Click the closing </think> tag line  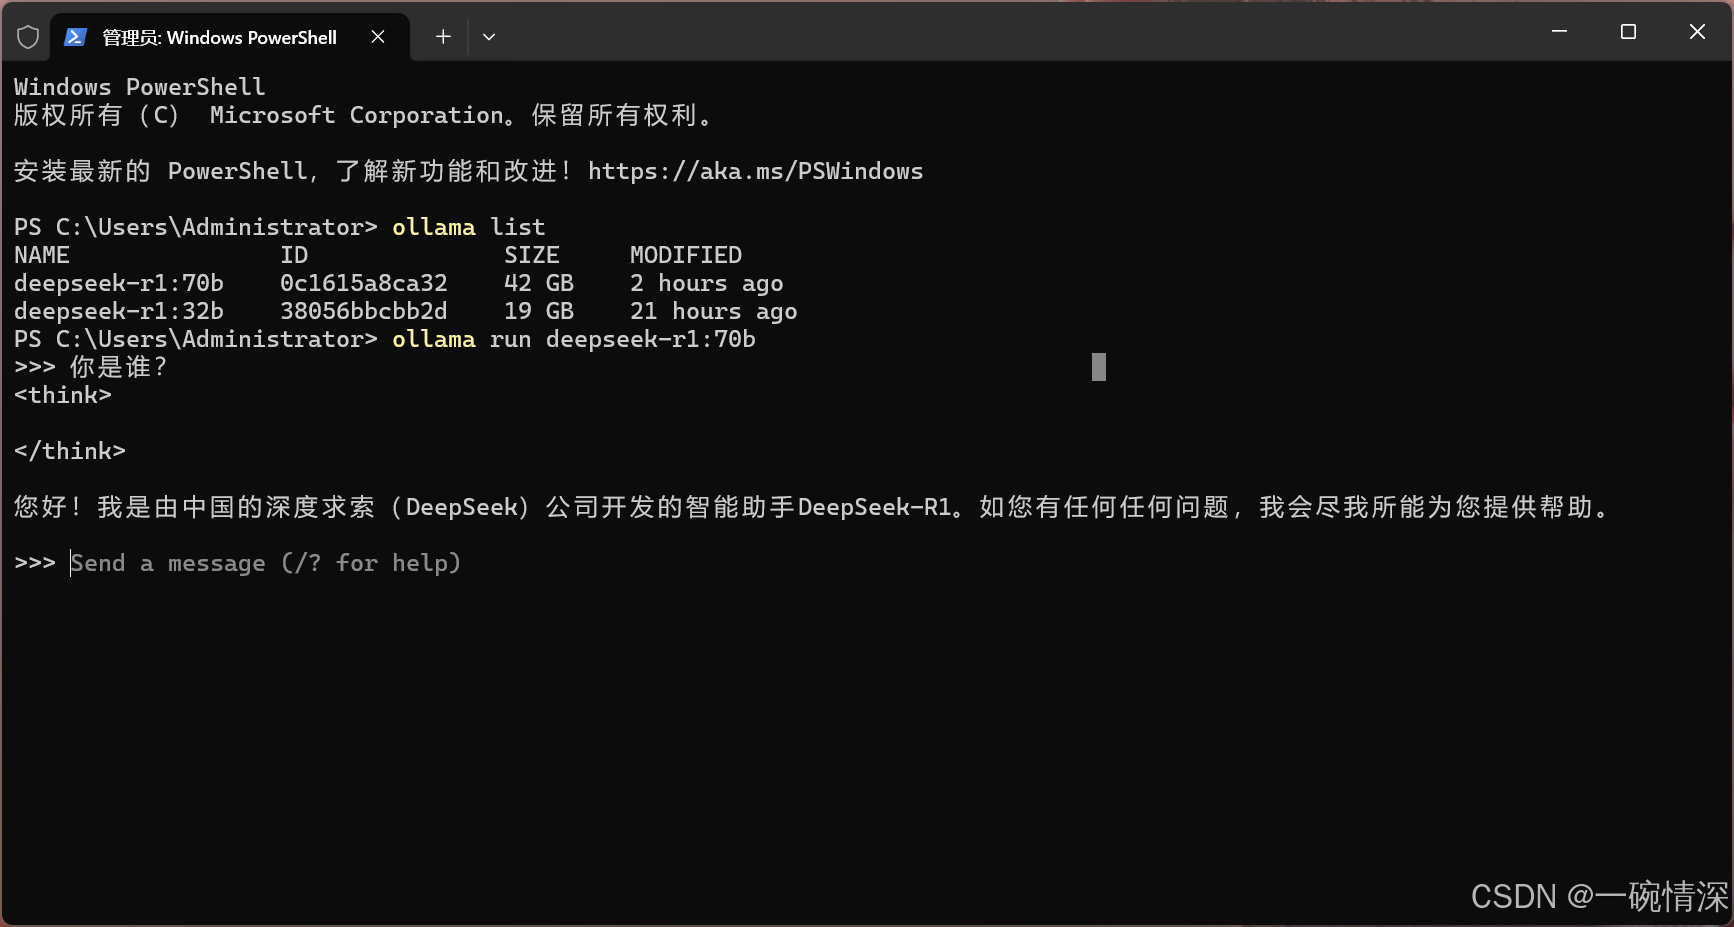pos(70,451)
